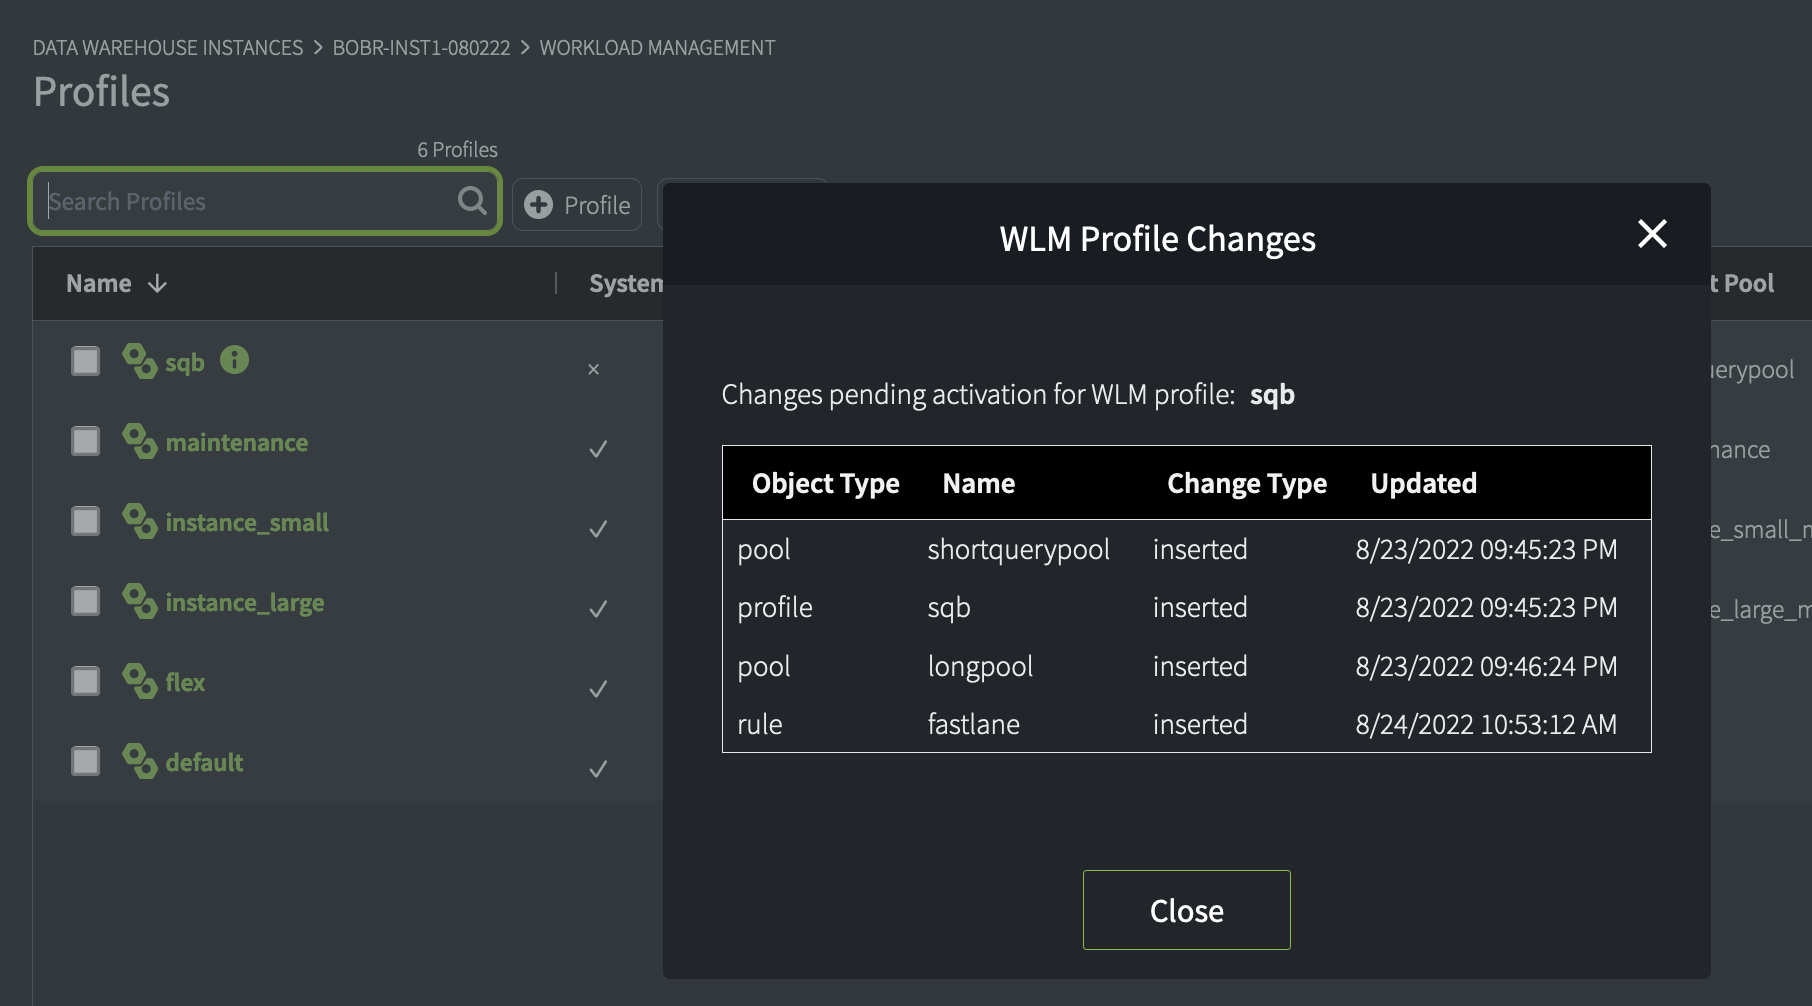The height and width of the screenshot is (1006, 1812).
Task: Close dialog using the X icon
Action: point(1652,234)
